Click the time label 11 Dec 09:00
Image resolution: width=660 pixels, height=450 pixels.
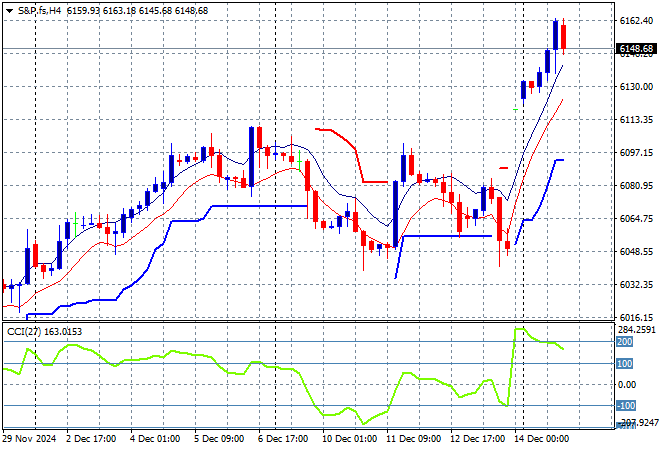coord(413,439)
